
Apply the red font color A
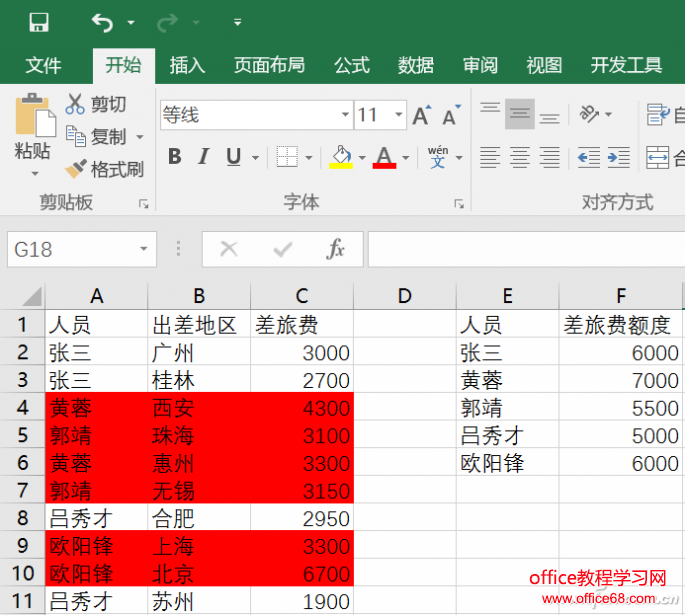point(384,156)
